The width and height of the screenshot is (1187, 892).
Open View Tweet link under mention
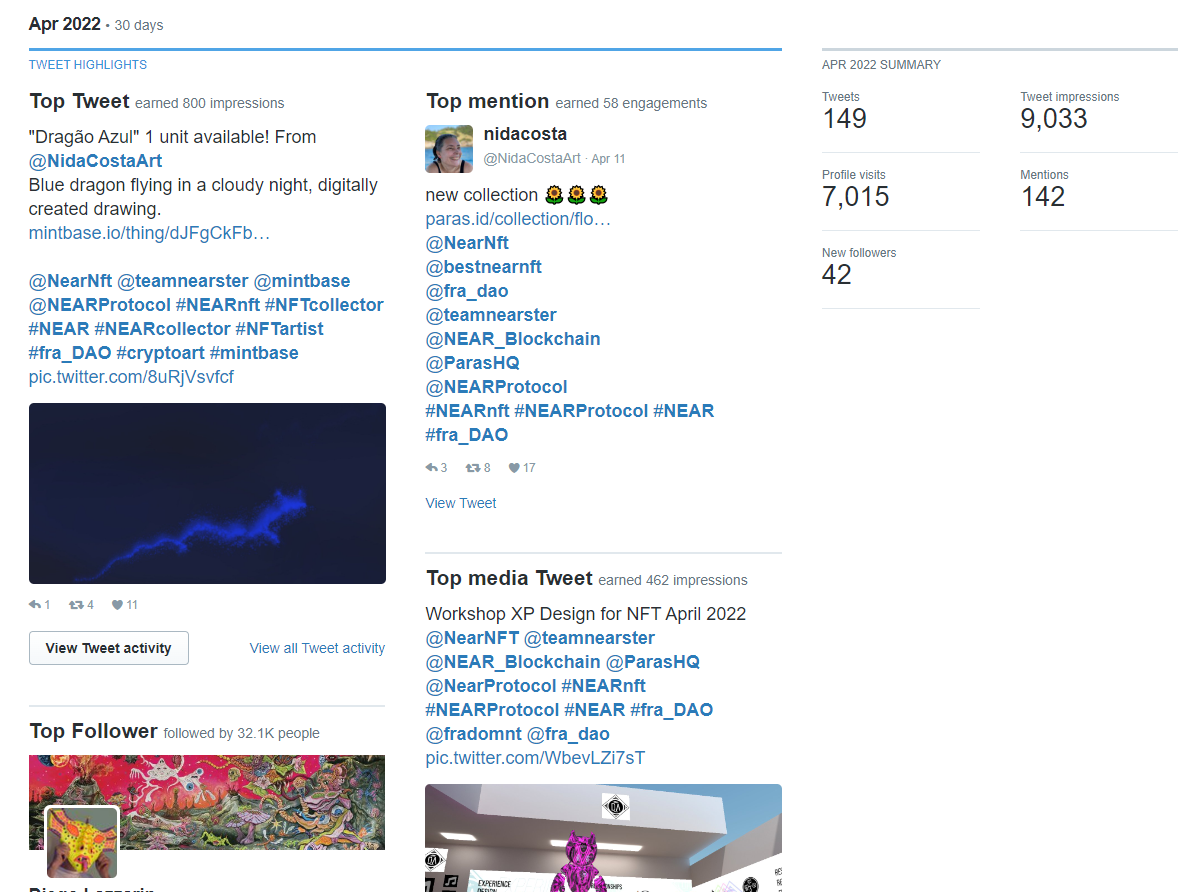coord(461,503)
